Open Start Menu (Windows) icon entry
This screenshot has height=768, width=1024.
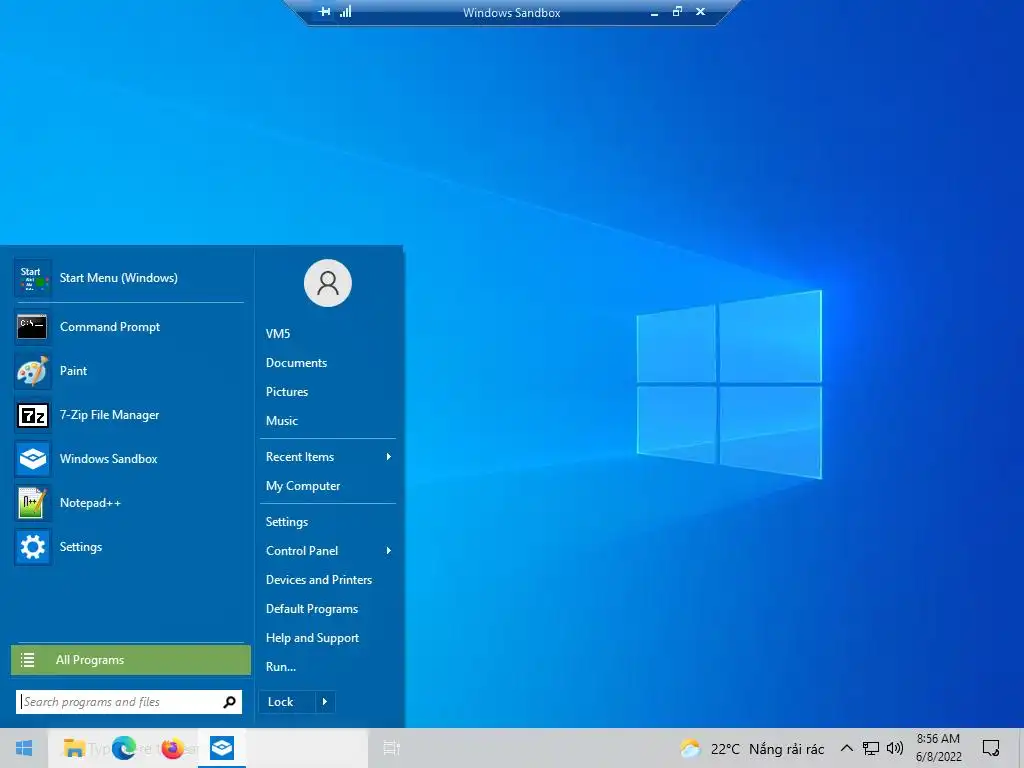(129, 278)
